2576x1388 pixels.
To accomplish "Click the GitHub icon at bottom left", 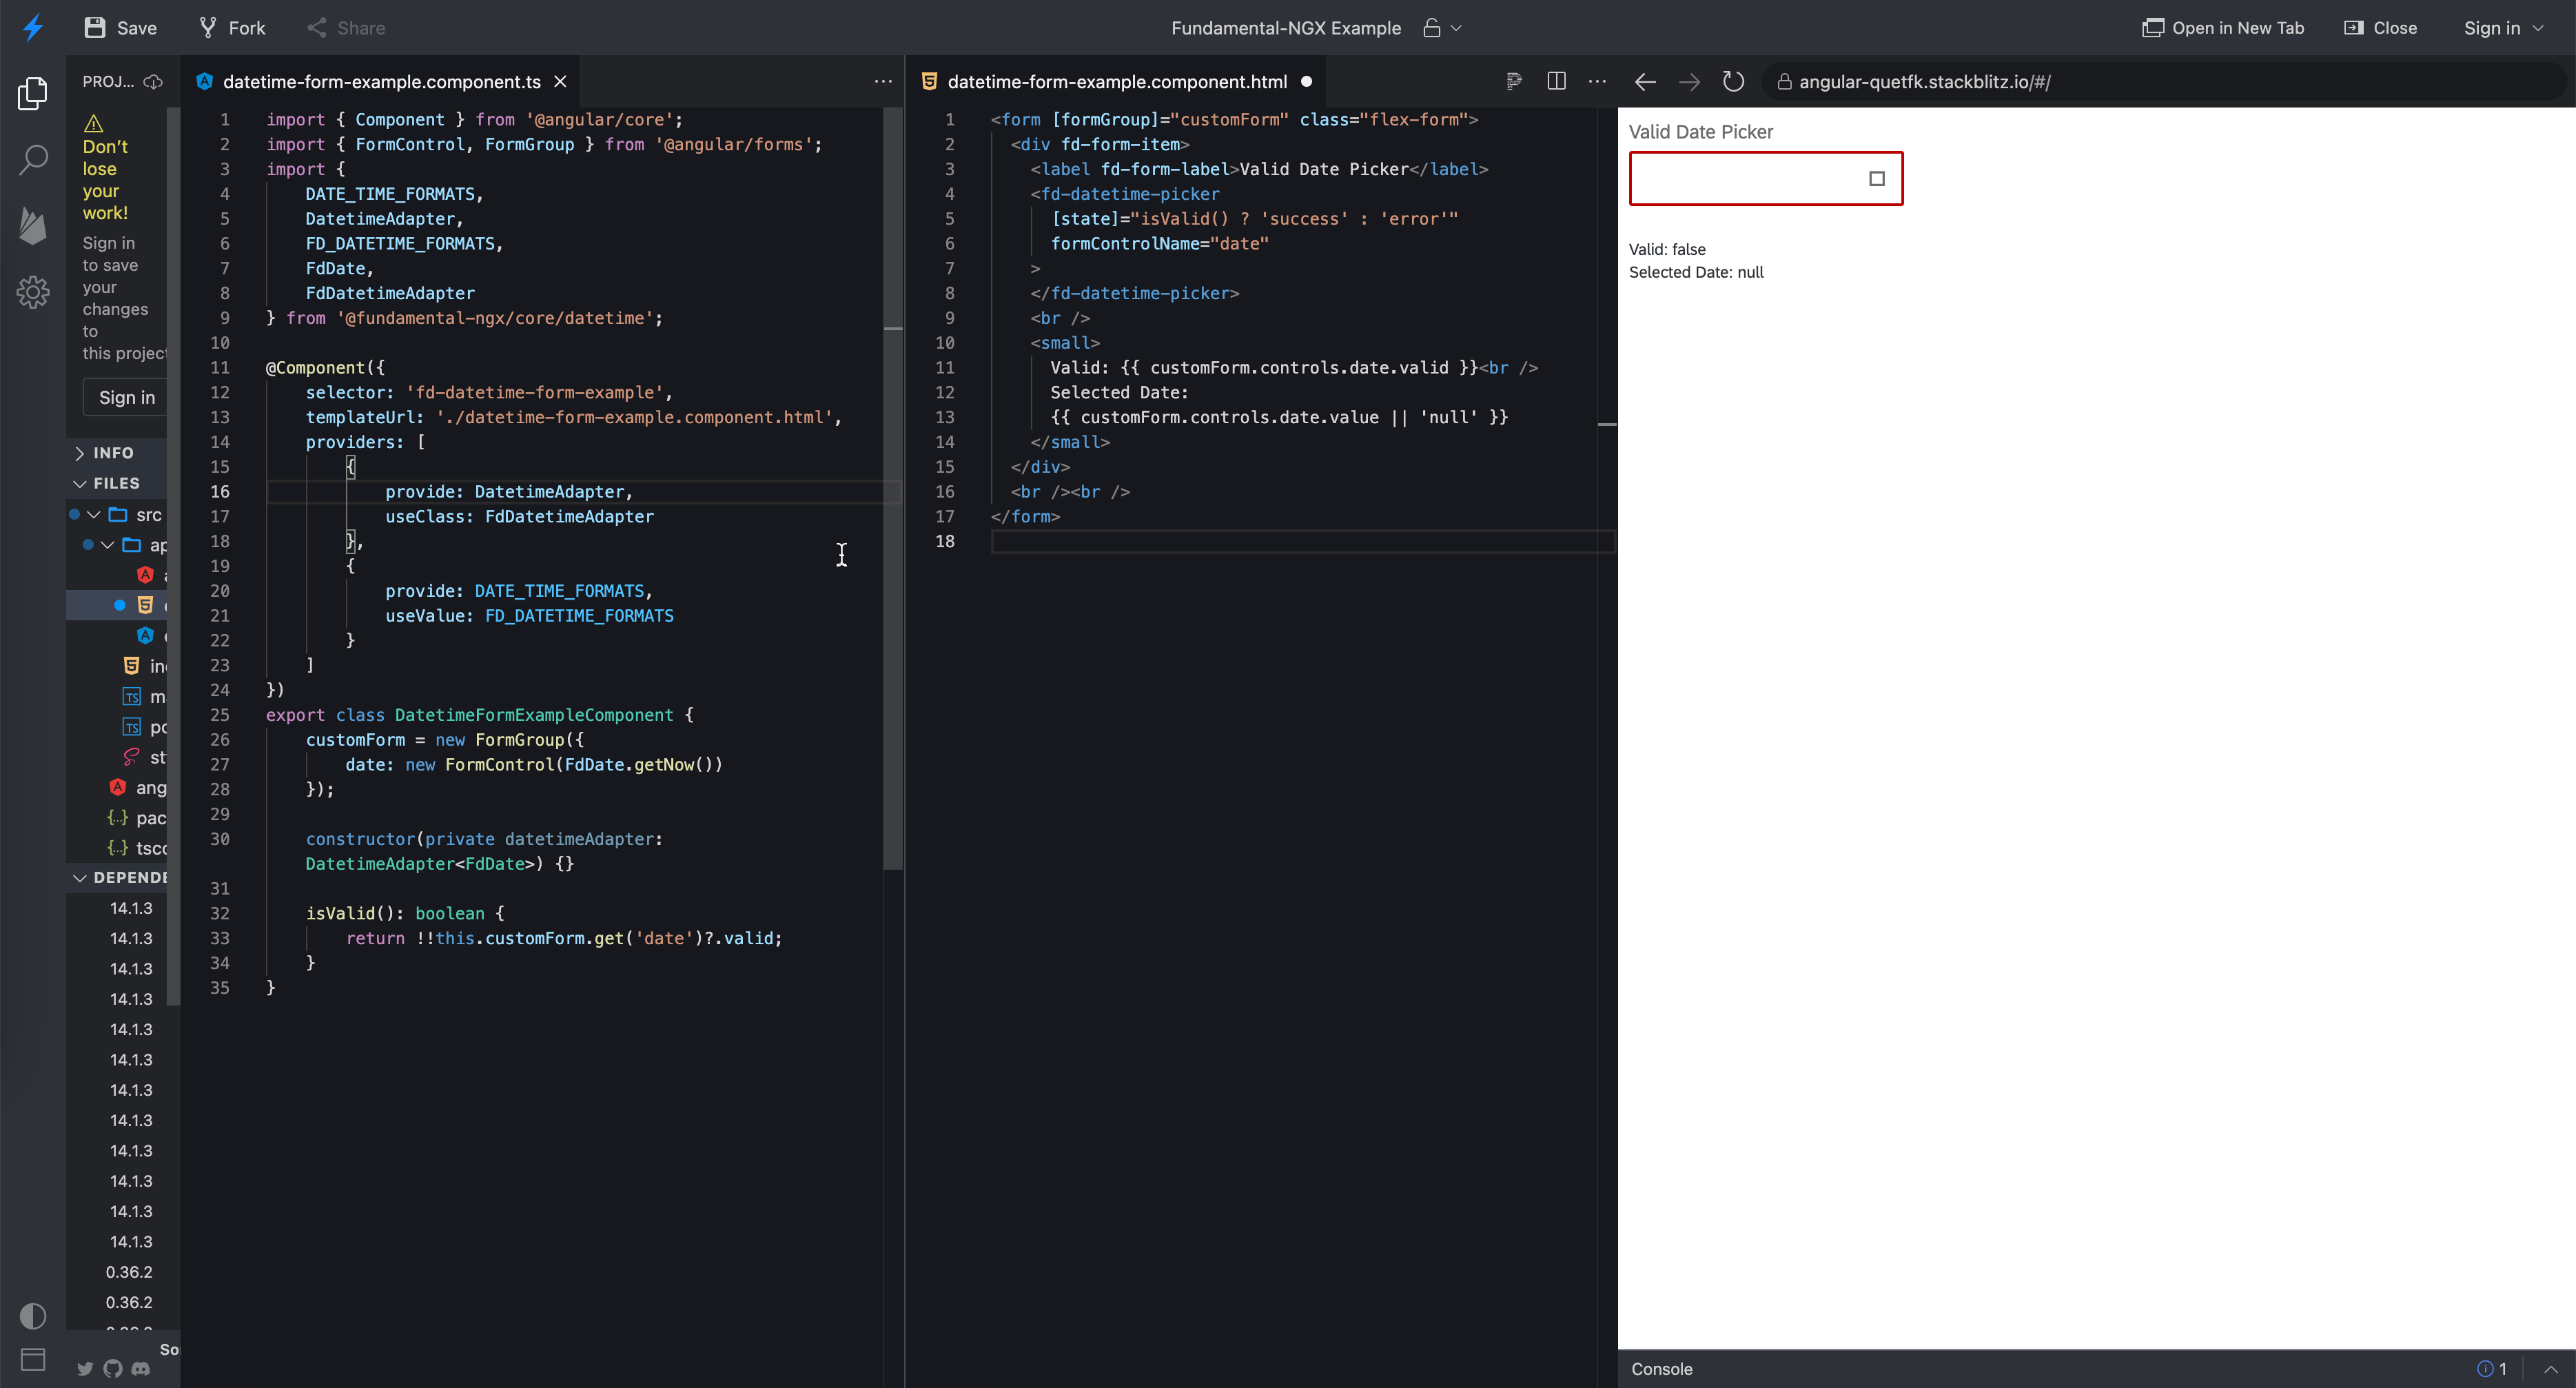I will [112, 1368].
